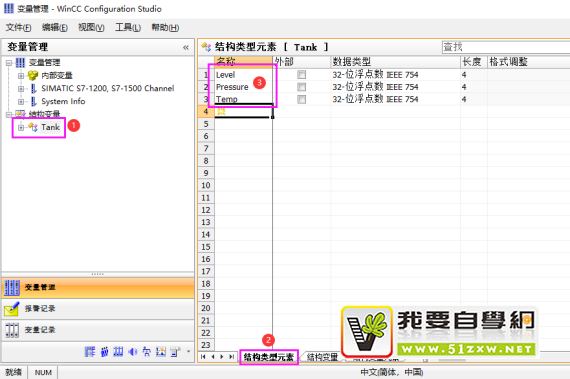
Task: Click the first small icon in navigation strip
Action: tap(90, 352)
